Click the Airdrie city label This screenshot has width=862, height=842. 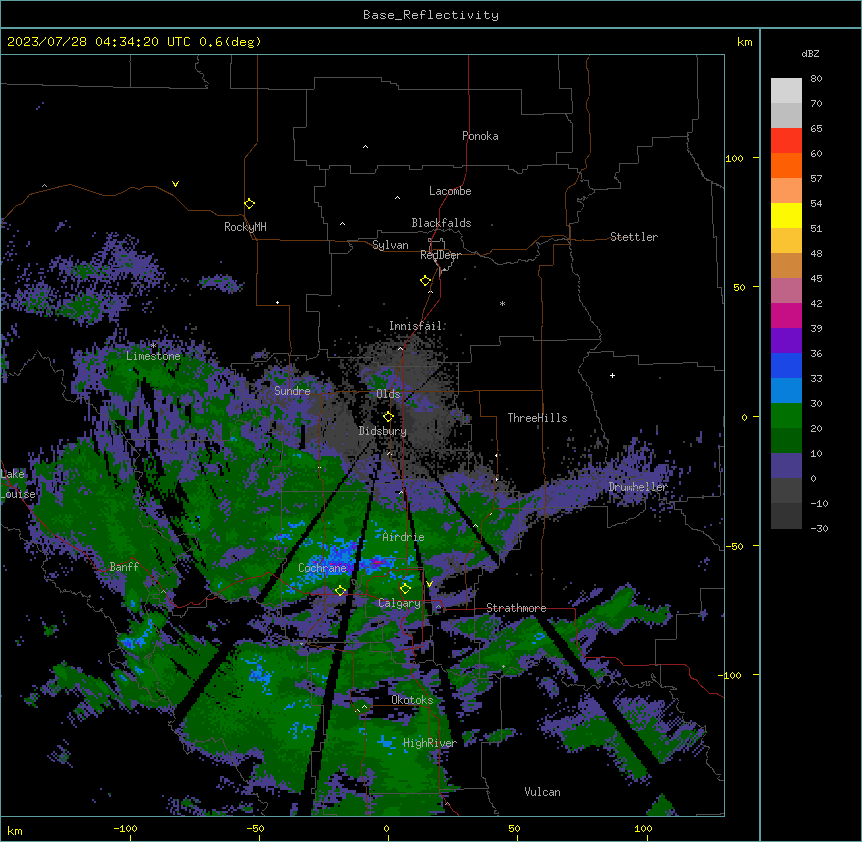(403, 537)
